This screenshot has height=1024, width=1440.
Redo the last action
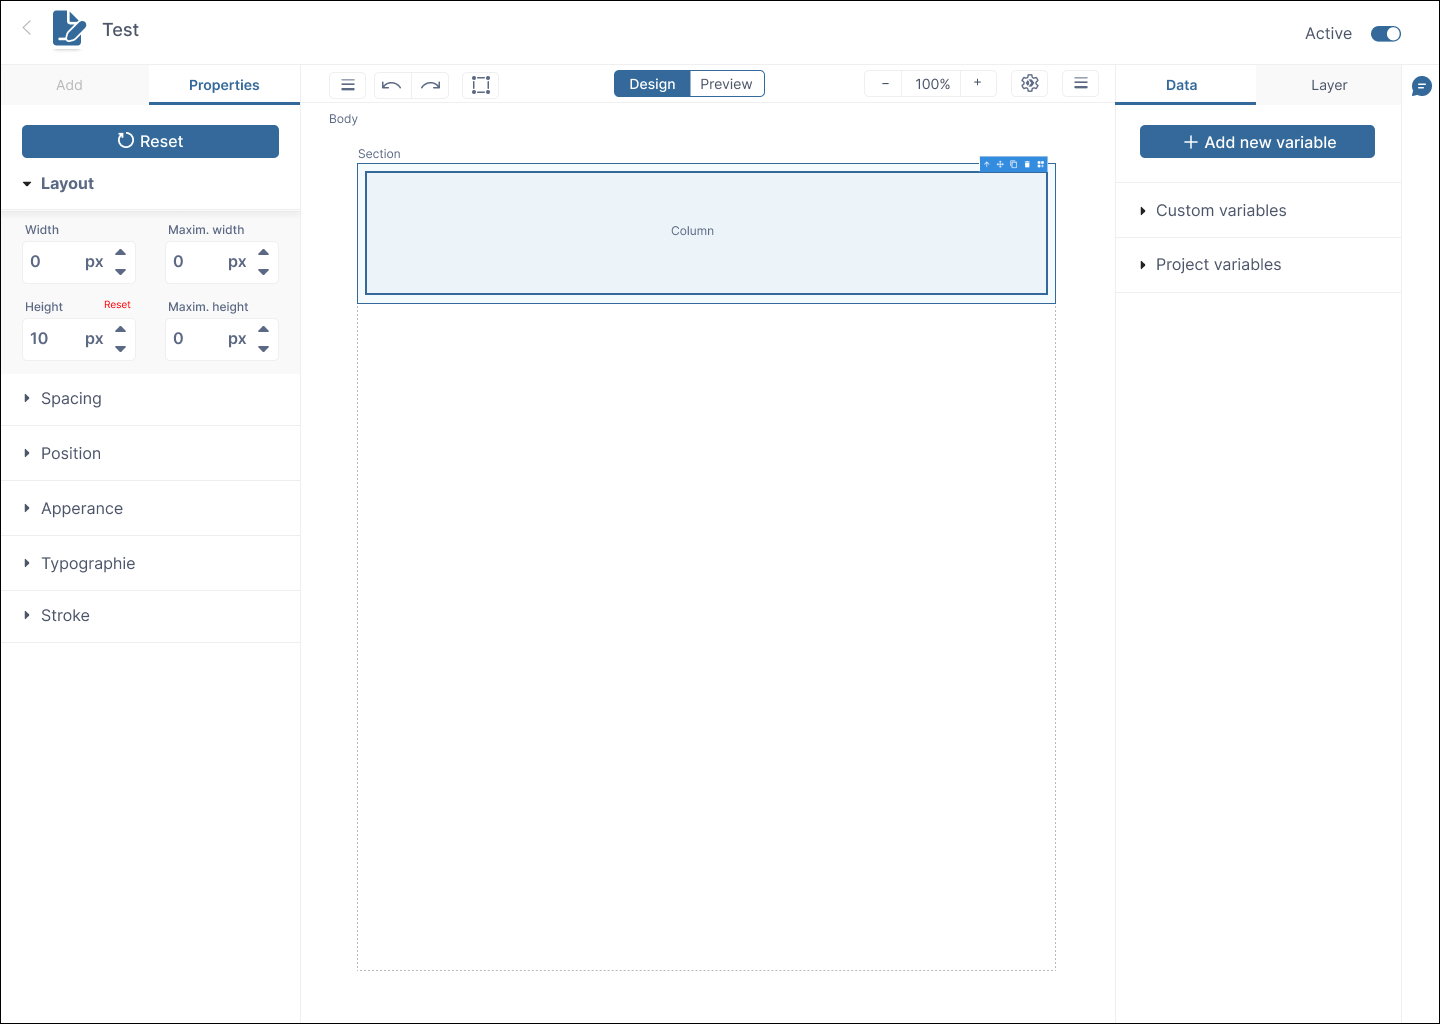[430, 85]
